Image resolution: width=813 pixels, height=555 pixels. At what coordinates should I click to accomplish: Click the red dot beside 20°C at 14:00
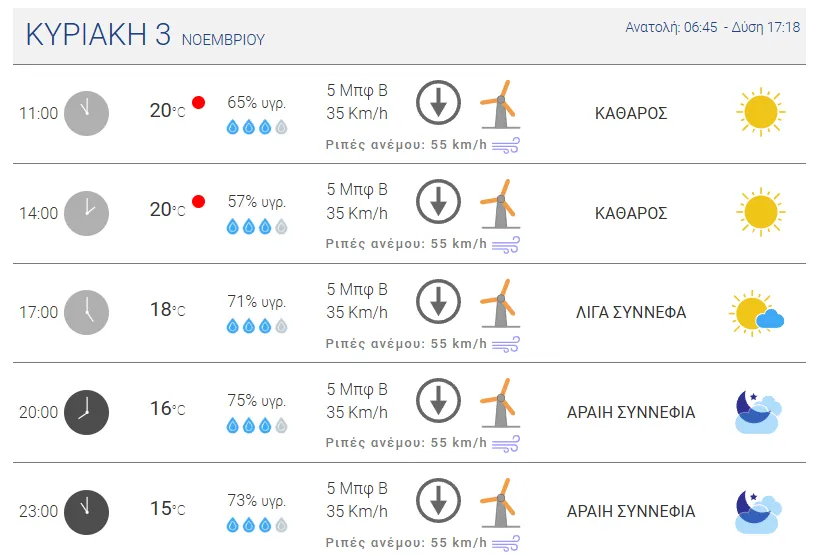pos(198,202)
